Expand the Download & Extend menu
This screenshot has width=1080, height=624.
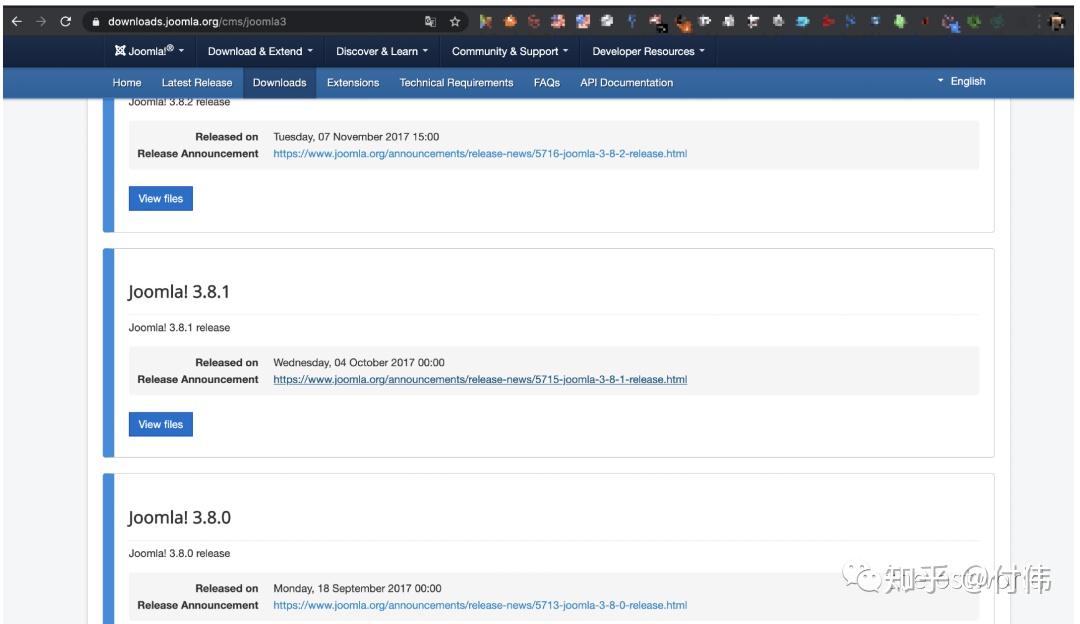(x=255, y=50)
